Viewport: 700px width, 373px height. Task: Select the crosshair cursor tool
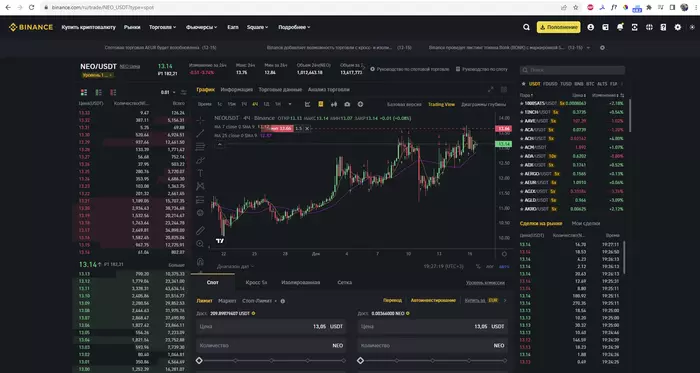pos(200,120)
